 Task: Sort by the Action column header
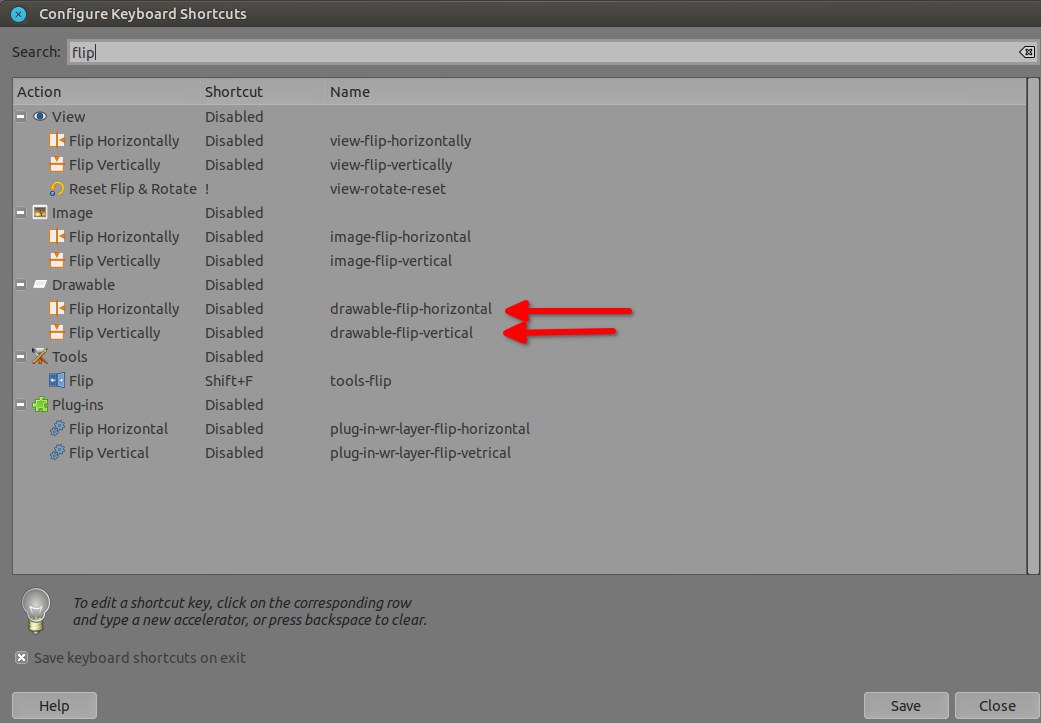pyautogui.click(x=106, y=92)
